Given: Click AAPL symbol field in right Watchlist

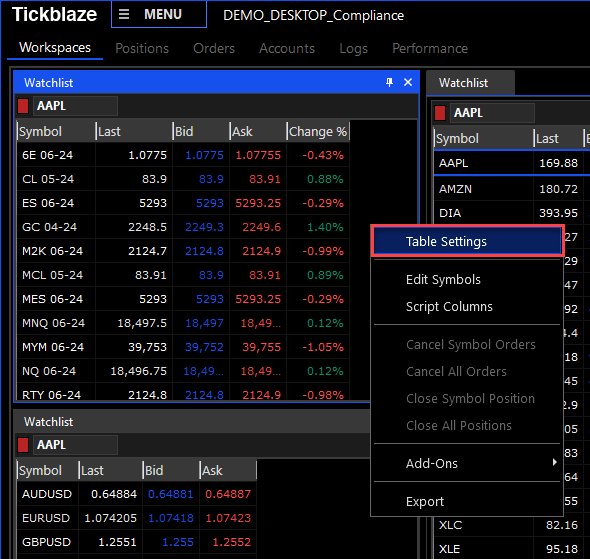Looking at the screenshot, I should [x=492, y=113].
